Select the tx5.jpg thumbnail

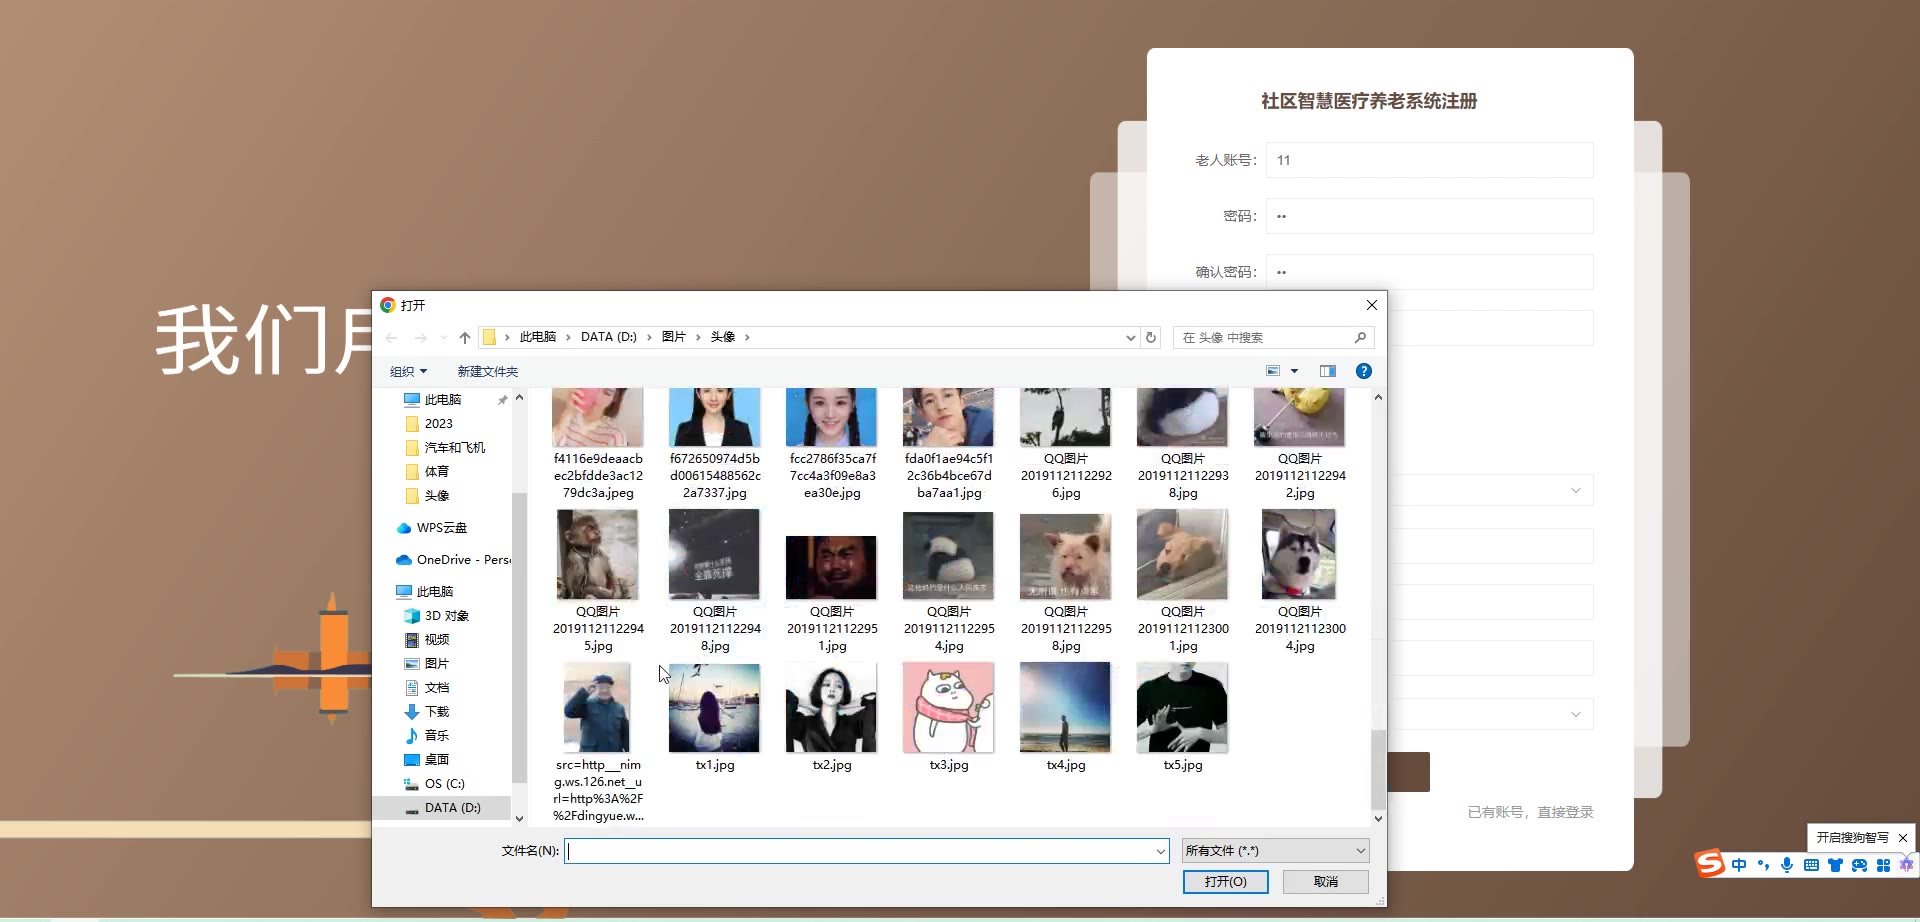[x=1182, y=708]
